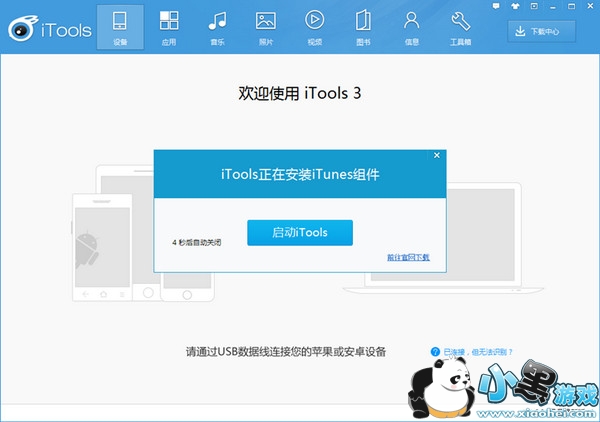This screenshot has height=422, width=600.
Task: Close the iTunes component install dialog
Action: (x=437, y=155)
